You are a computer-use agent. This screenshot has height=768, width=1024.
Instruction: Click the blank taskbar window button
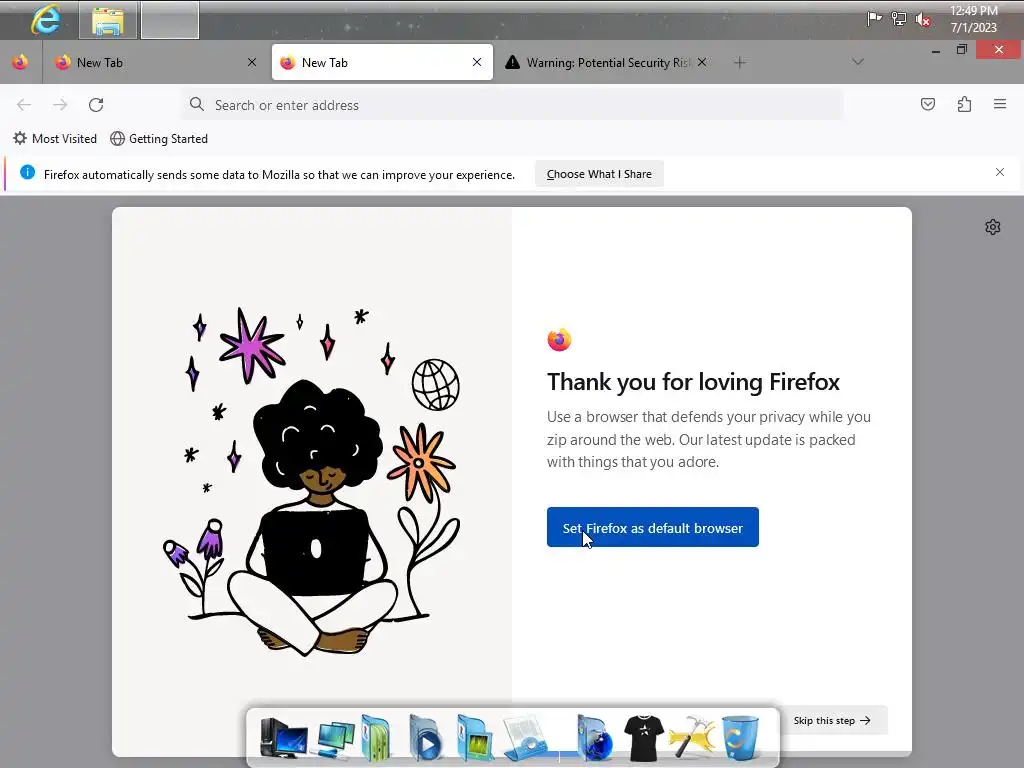170,20
